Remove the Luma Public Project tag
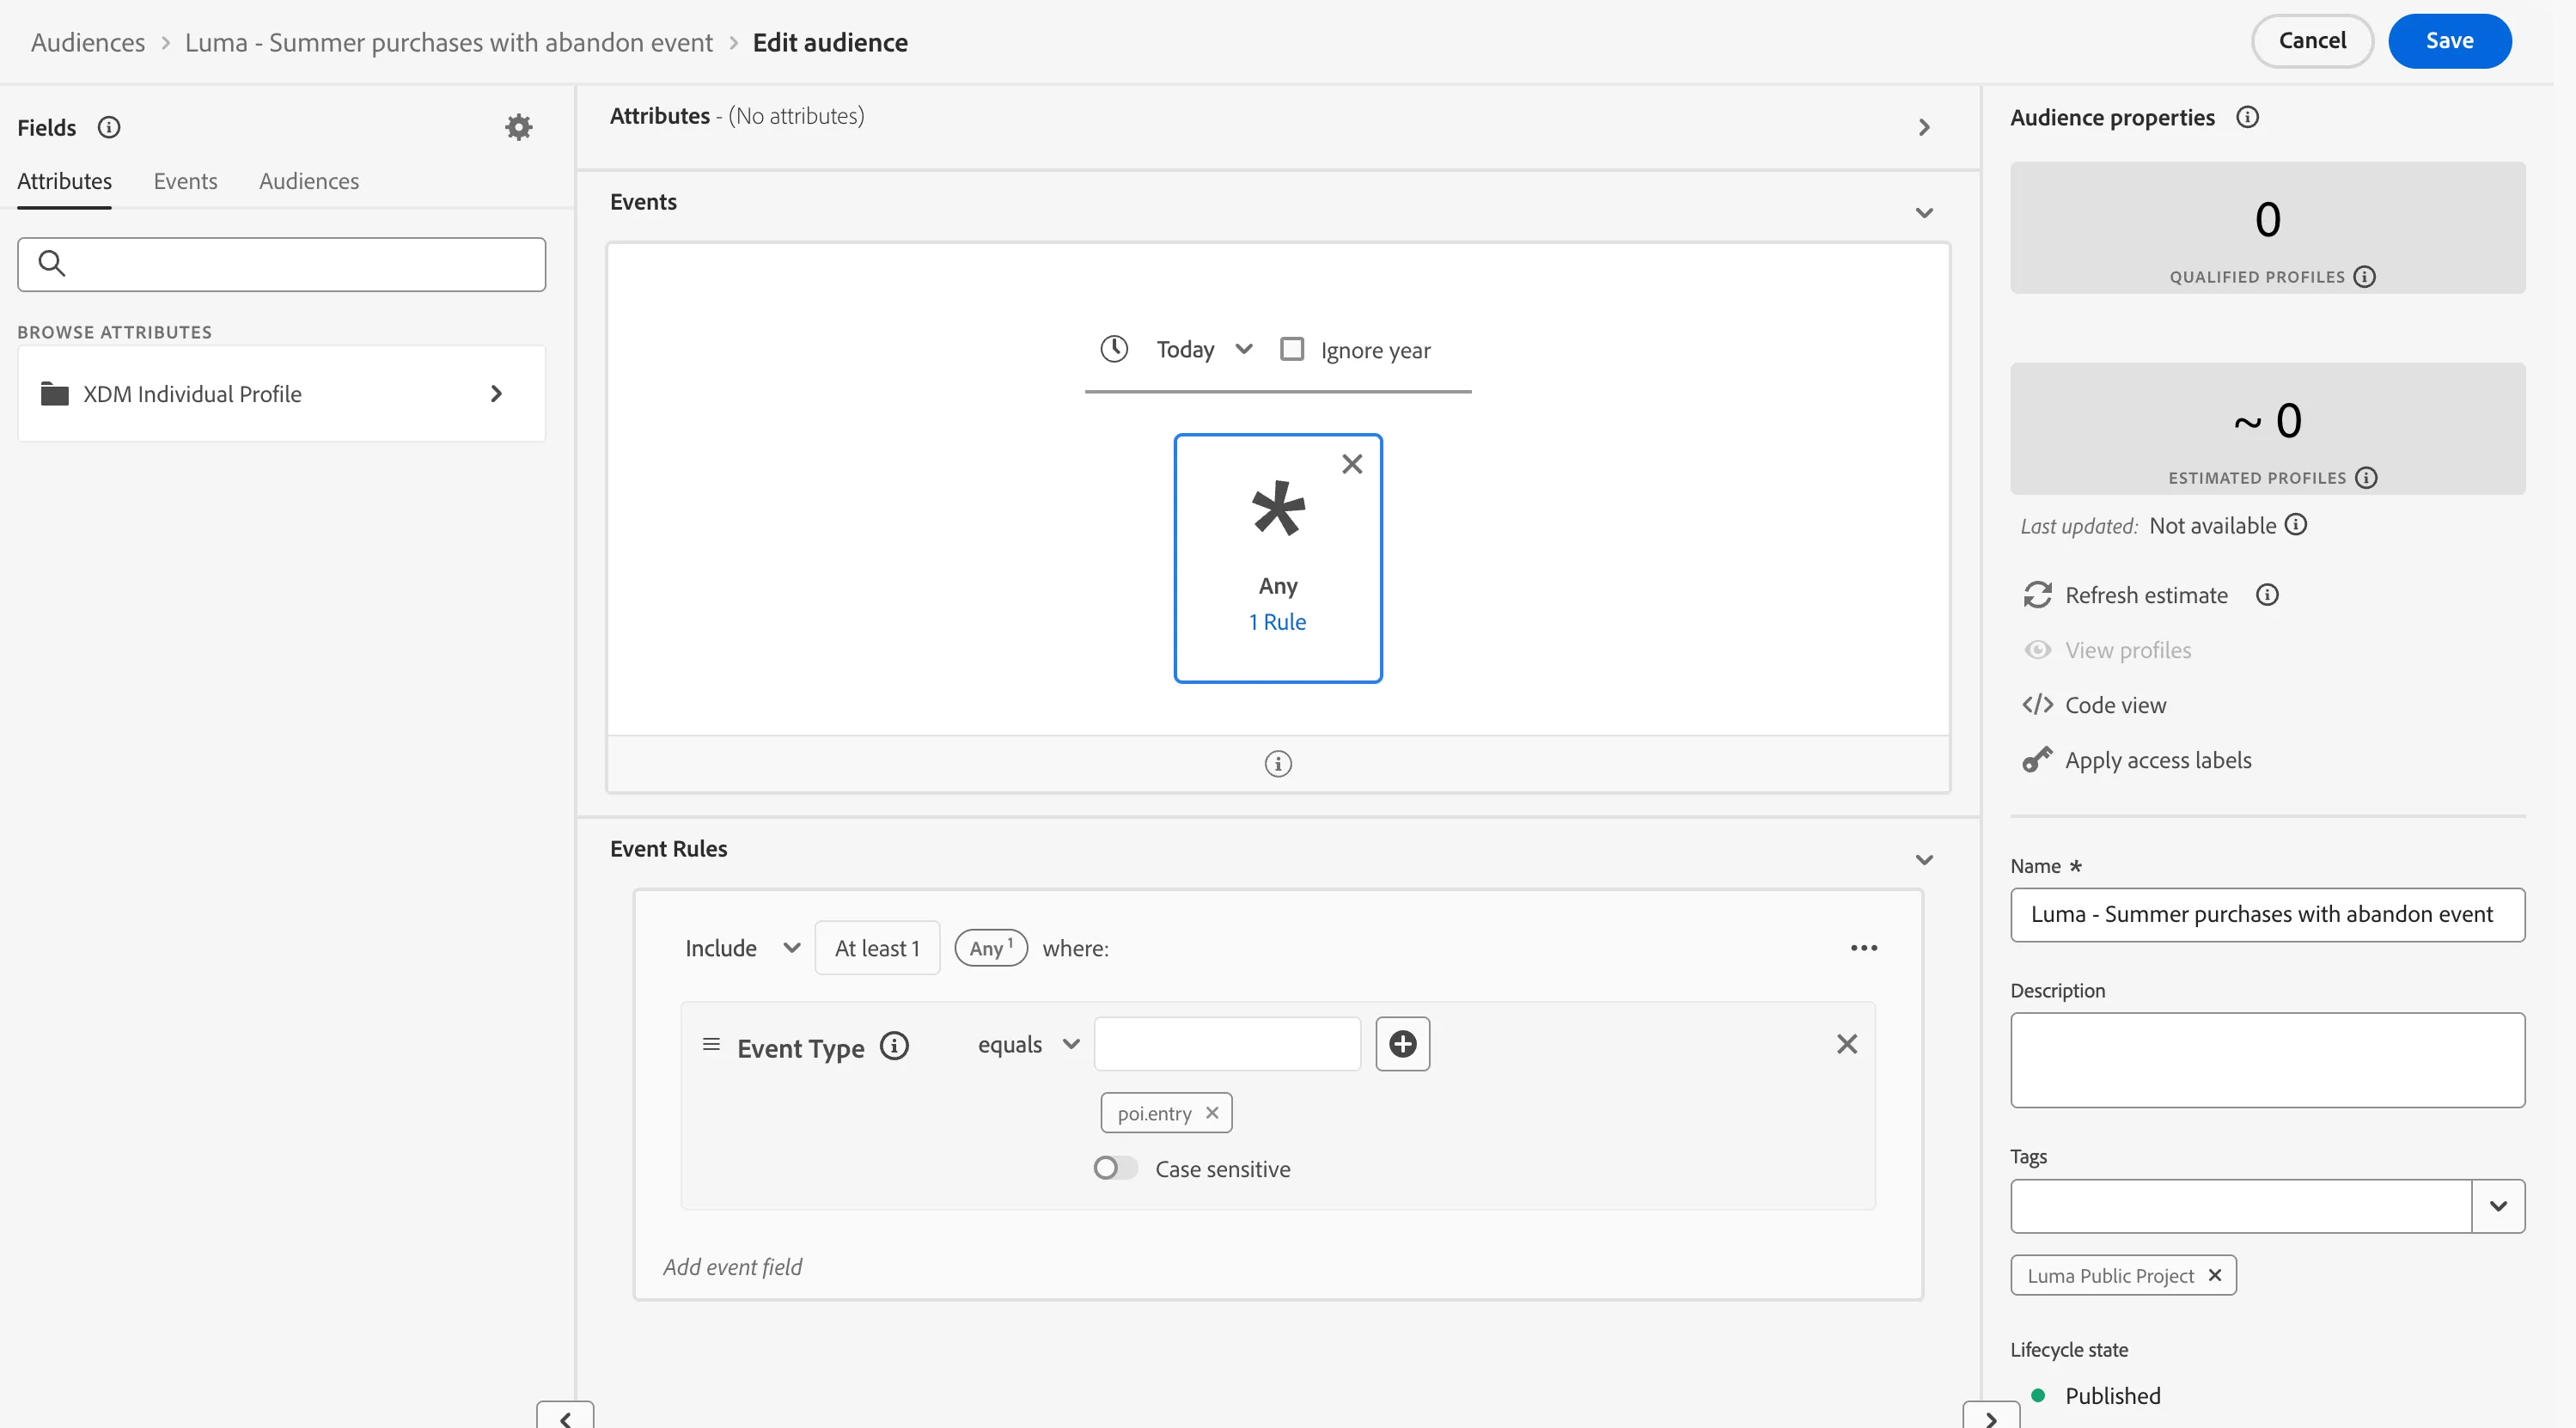The height and width of the screenshot is (1428, 2576). click(2214, 1275)
